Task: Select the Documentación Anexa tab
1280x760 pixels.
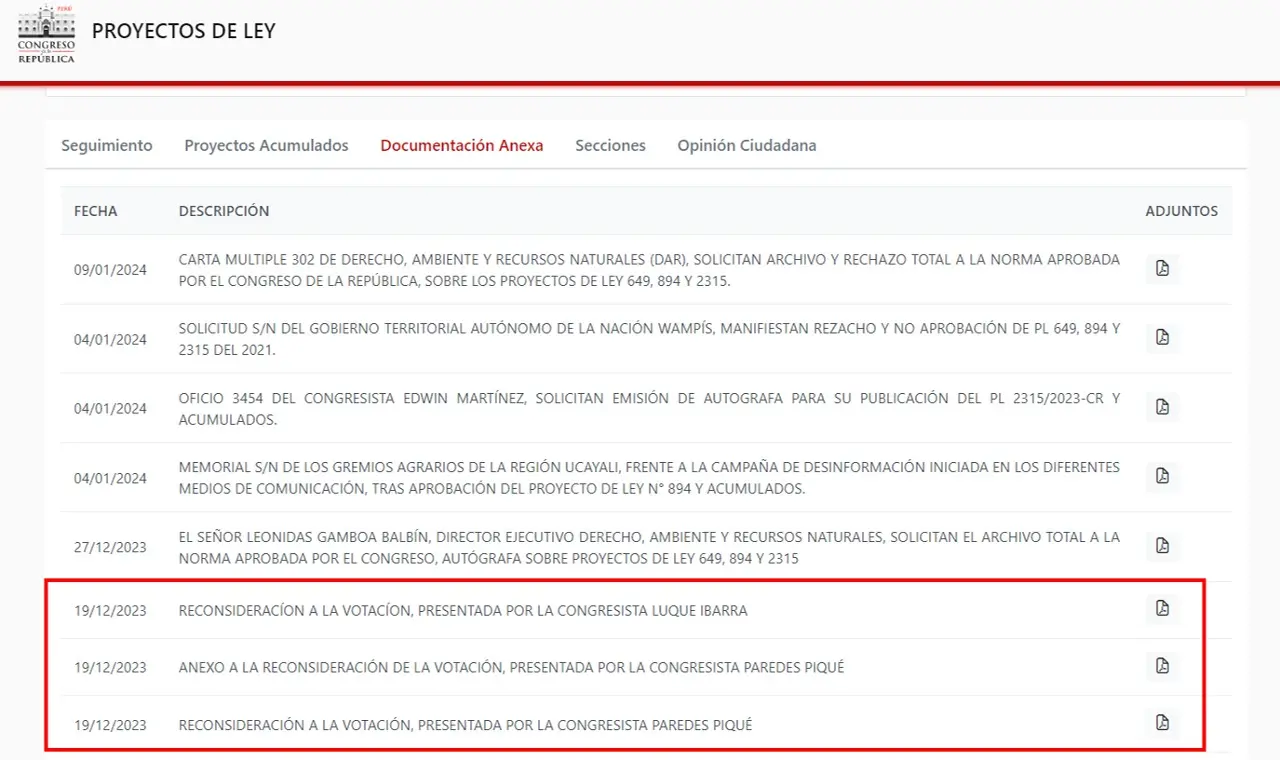Action: [461, 145]
